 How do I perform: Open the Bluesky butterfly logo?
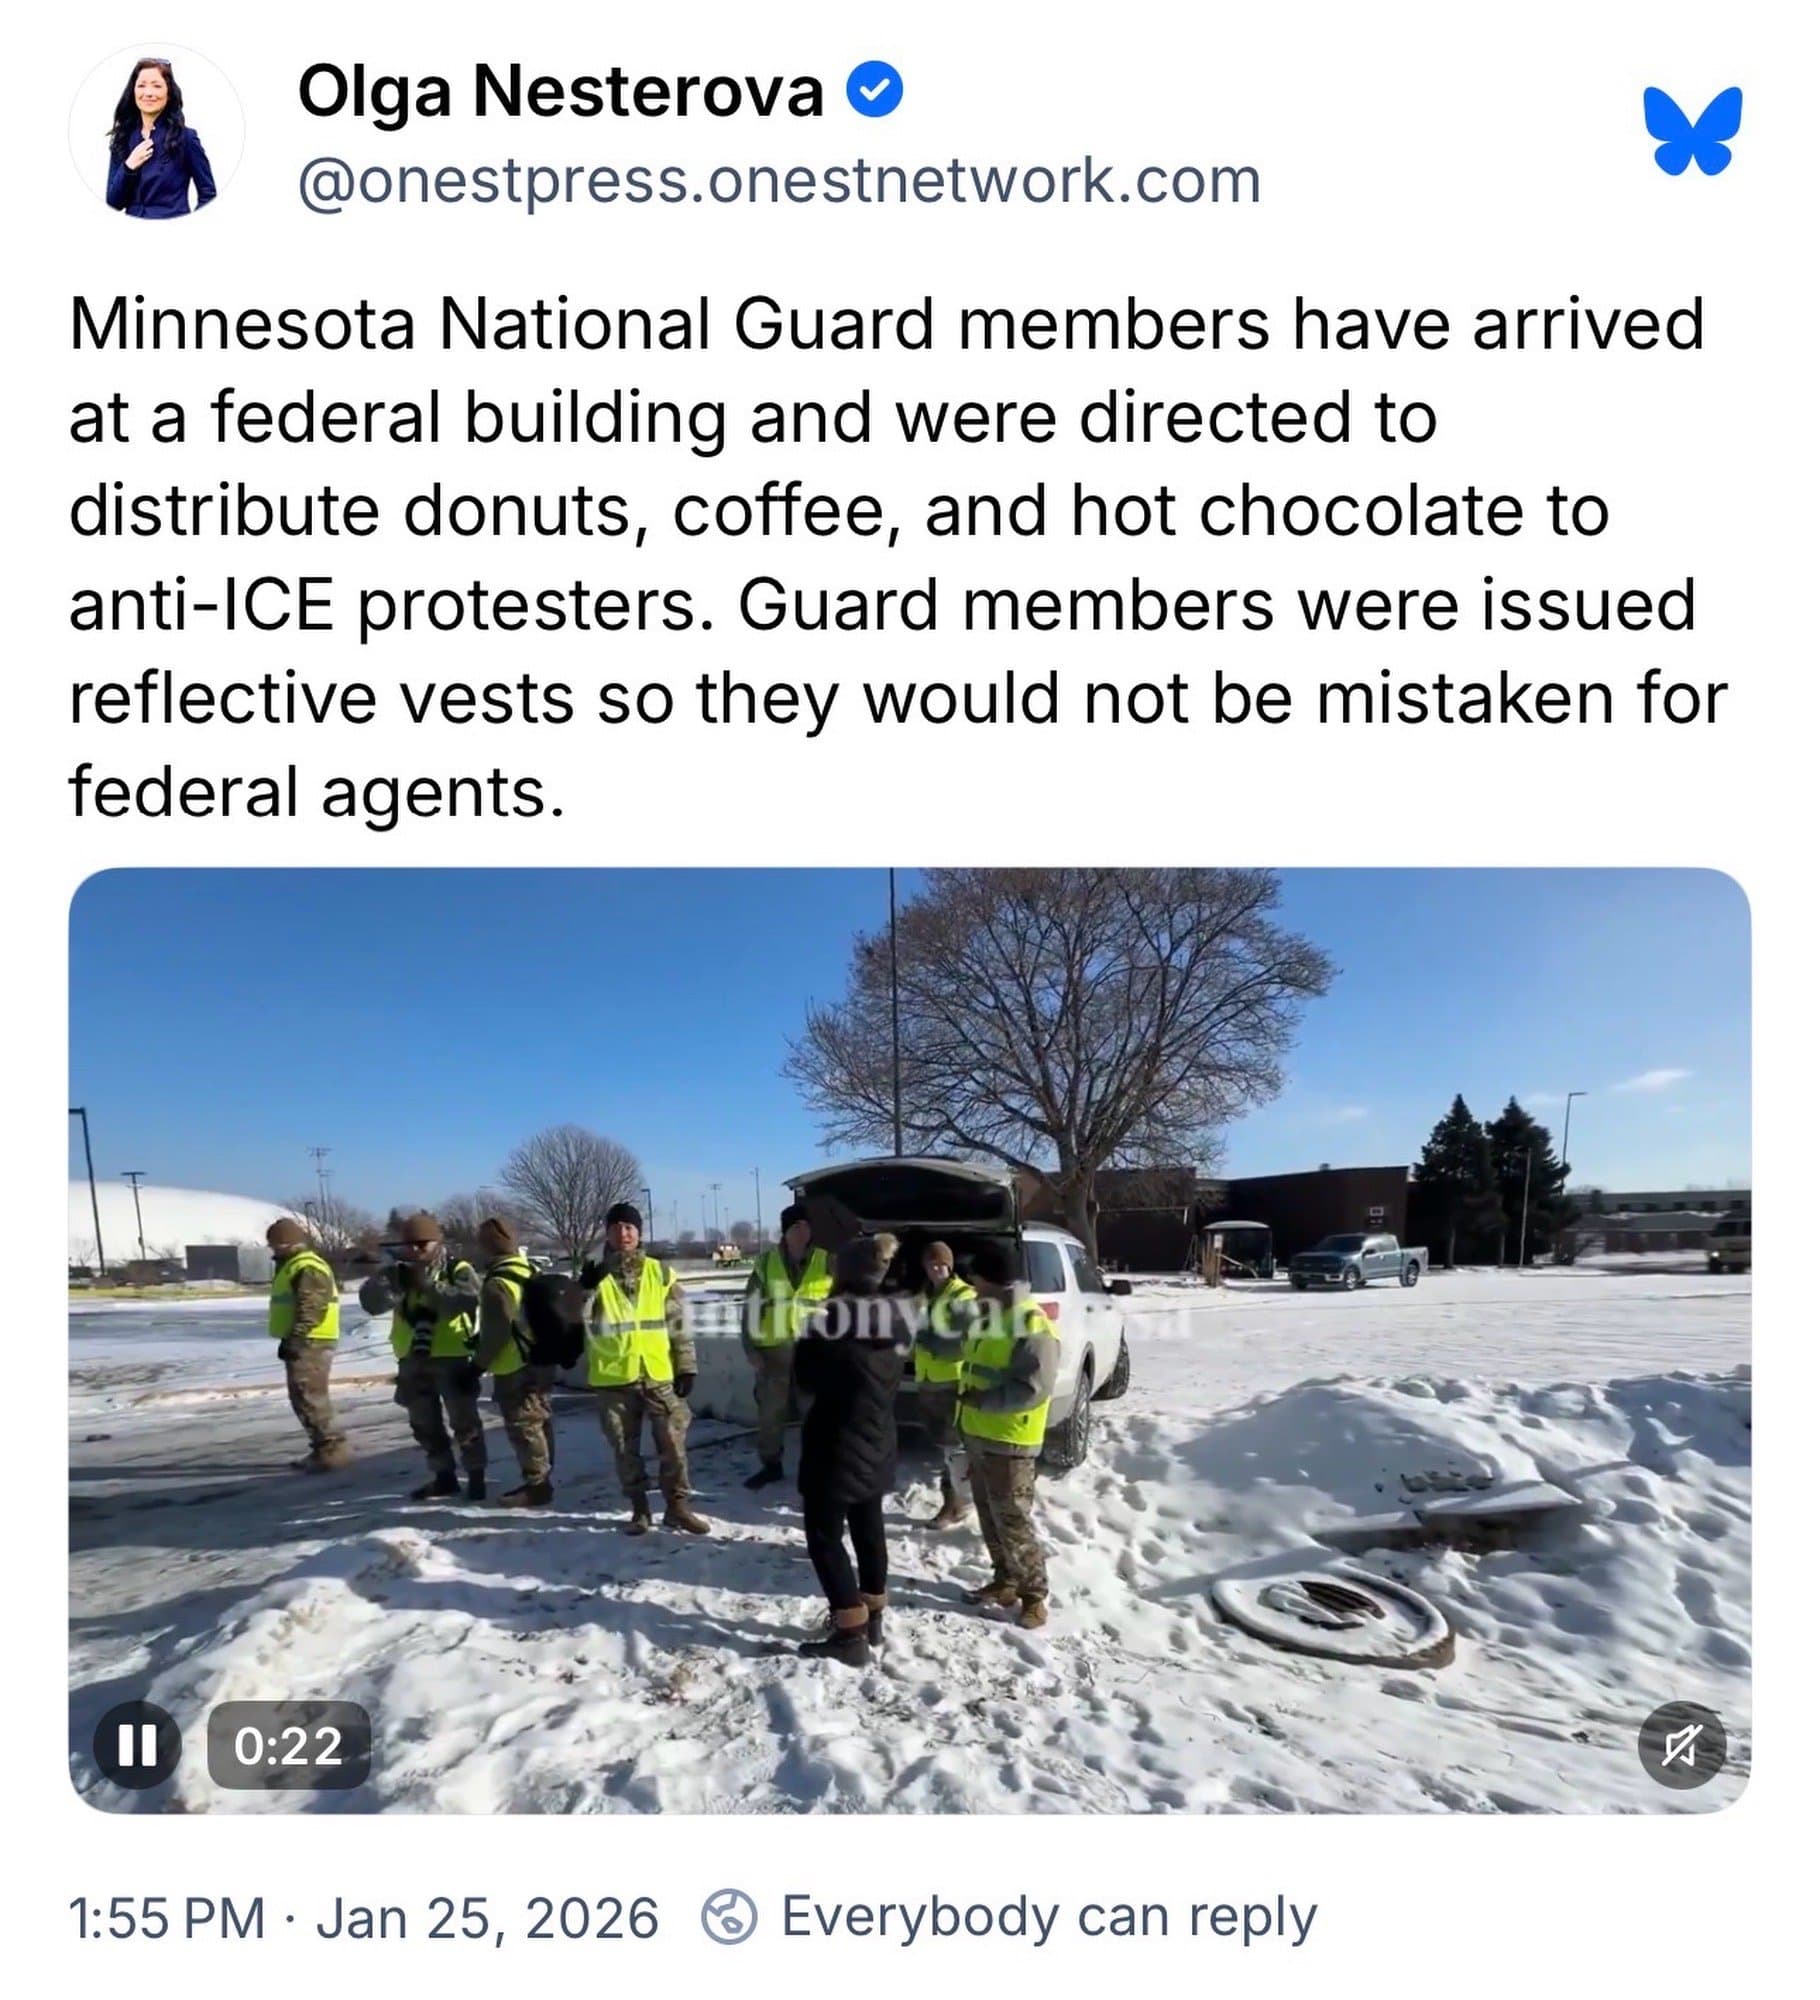[x=1693, y=130]
